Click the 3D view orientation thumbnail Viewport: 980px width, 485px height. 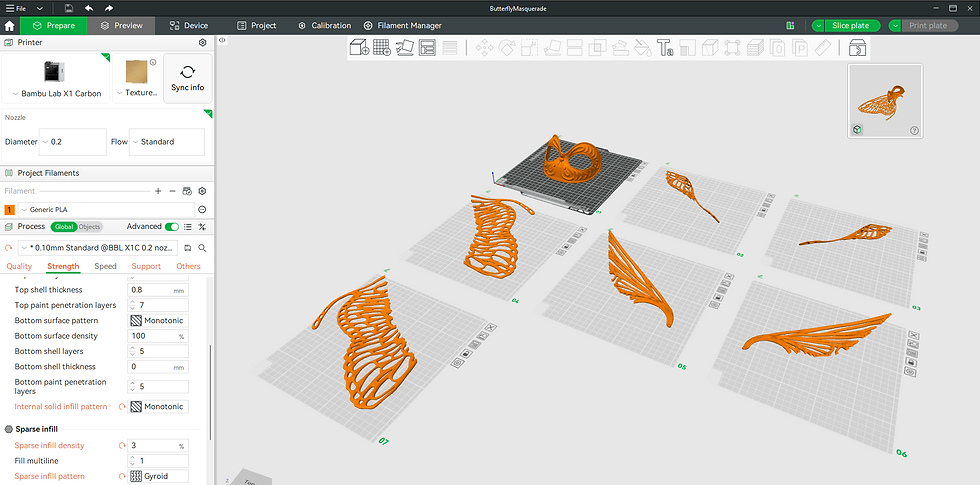(x=885, y=101)
